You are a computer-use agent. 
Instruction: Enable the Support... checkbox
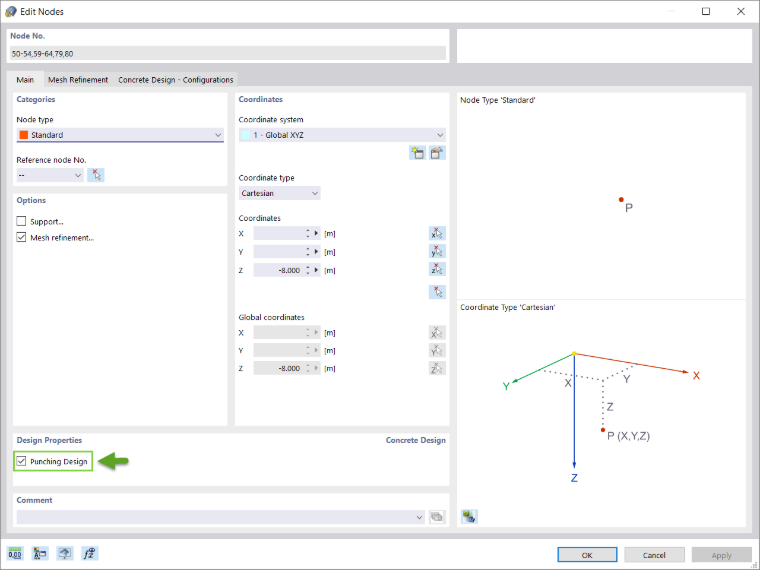tap(21, 221)
